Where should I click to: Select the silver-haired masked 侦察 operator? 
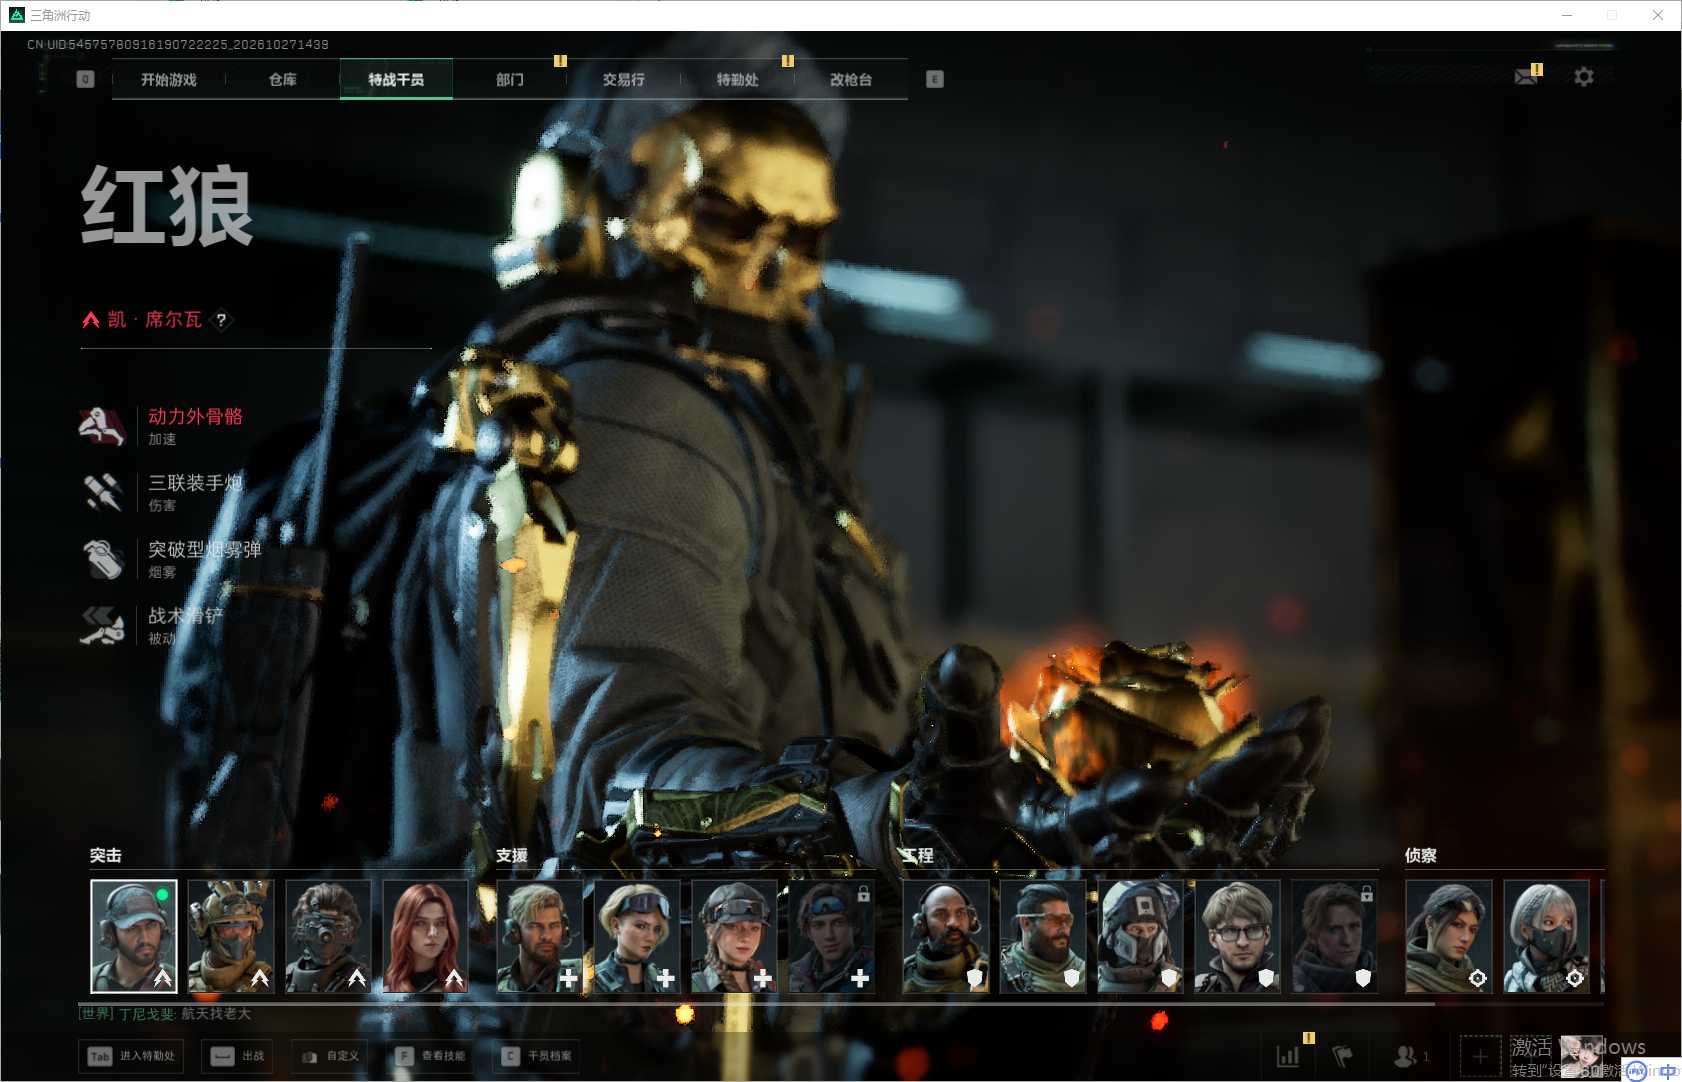1546,936
